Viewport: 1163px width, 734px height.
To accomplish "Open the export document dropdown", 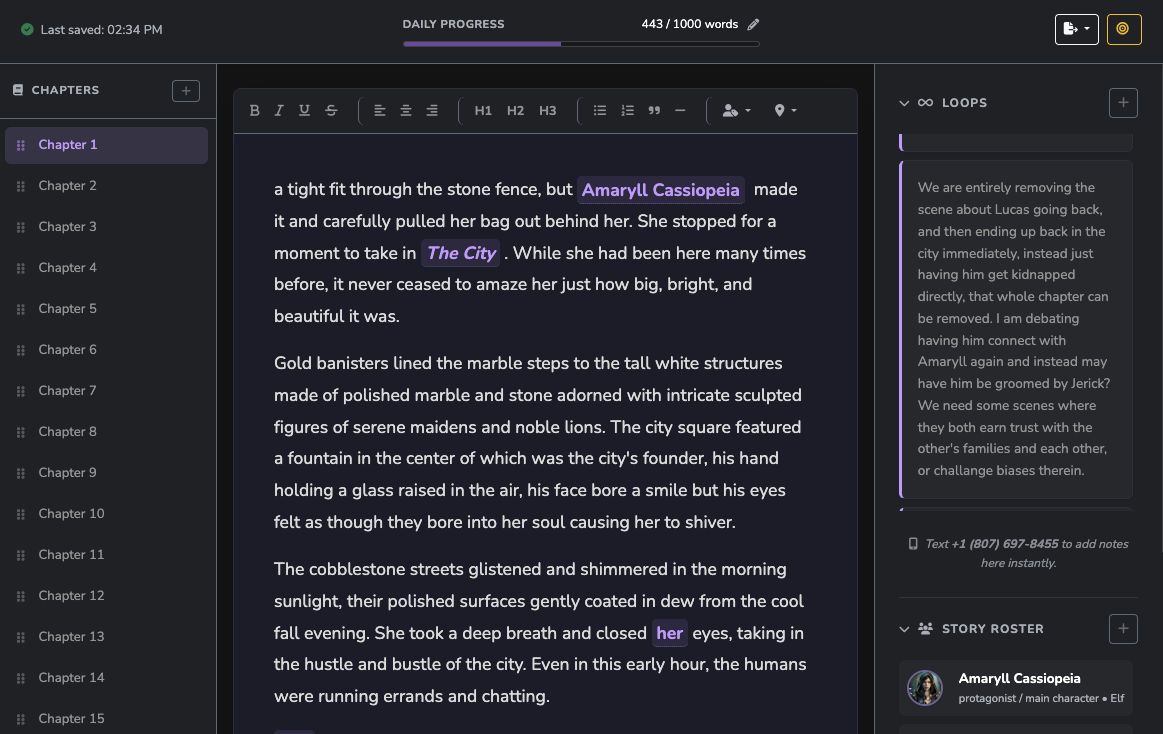I will [1076, 29].
